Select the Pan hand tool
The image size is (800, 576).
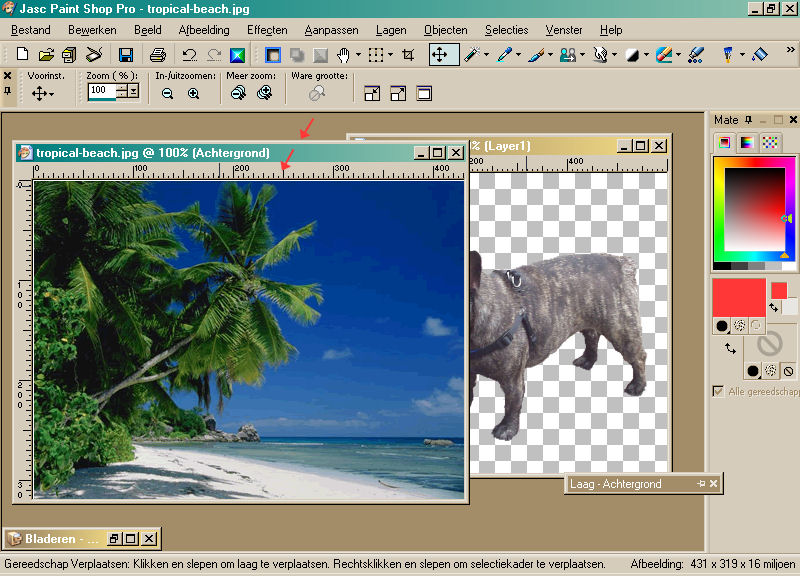[x=343, y=55]
